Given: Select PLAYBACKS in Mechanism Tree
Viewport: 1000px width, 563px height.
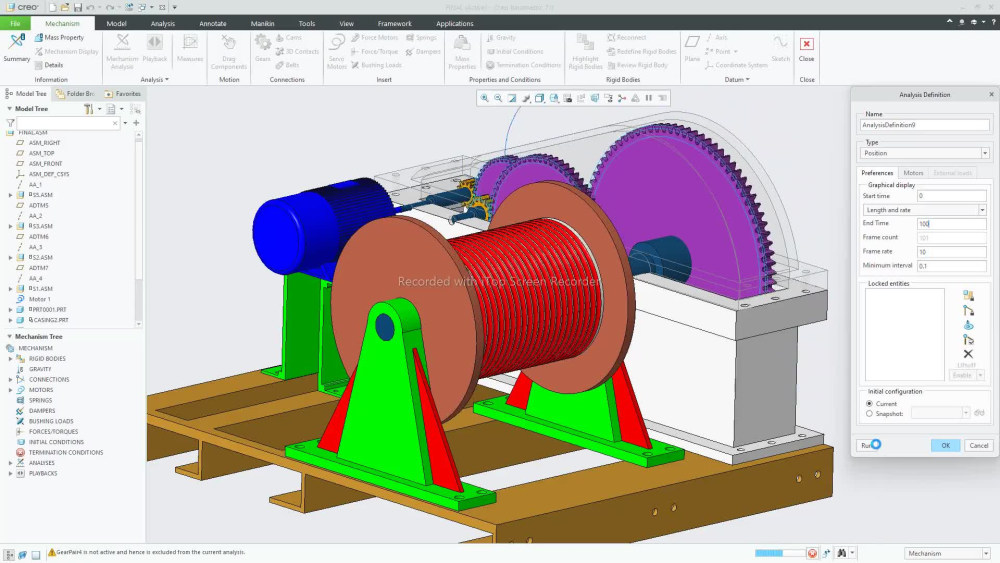Looking at the screenshot, I should 43,474.
